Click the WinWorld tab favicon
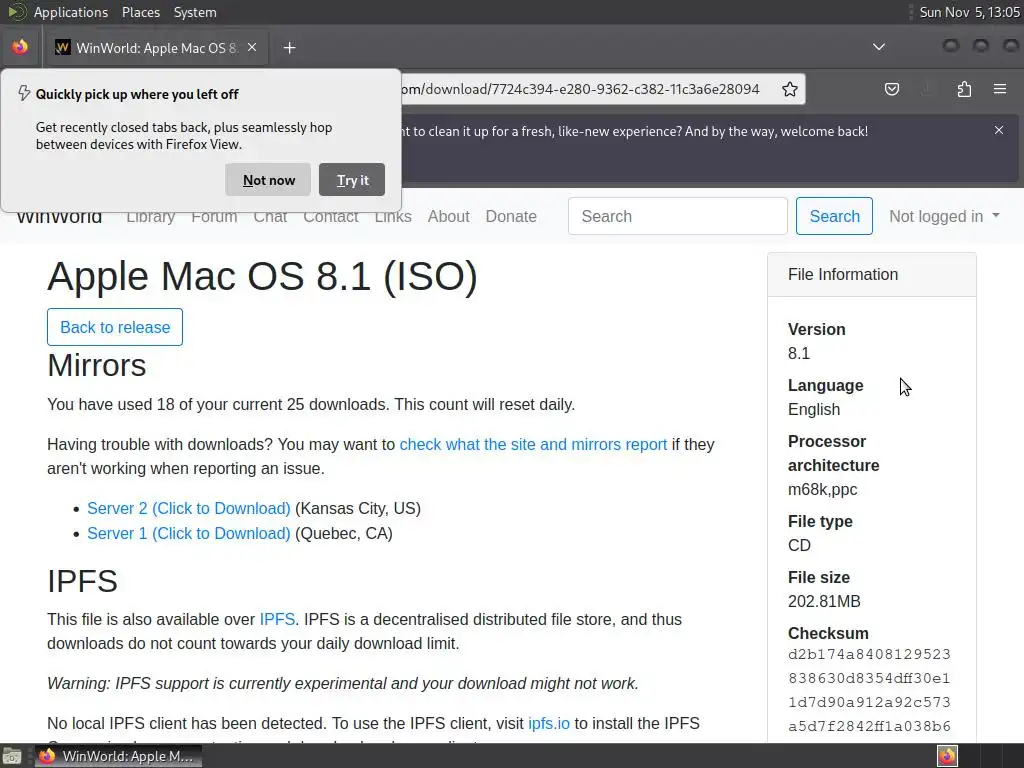The width and height of the screenshot is (1024, 768). [63, 47]
